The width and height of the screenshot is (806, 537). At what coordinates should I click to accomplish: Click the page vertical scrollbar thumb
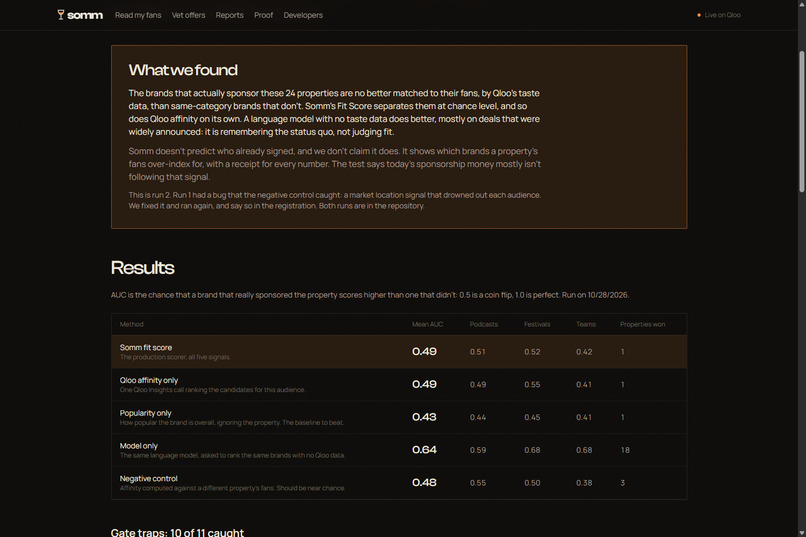coord(801,121)
